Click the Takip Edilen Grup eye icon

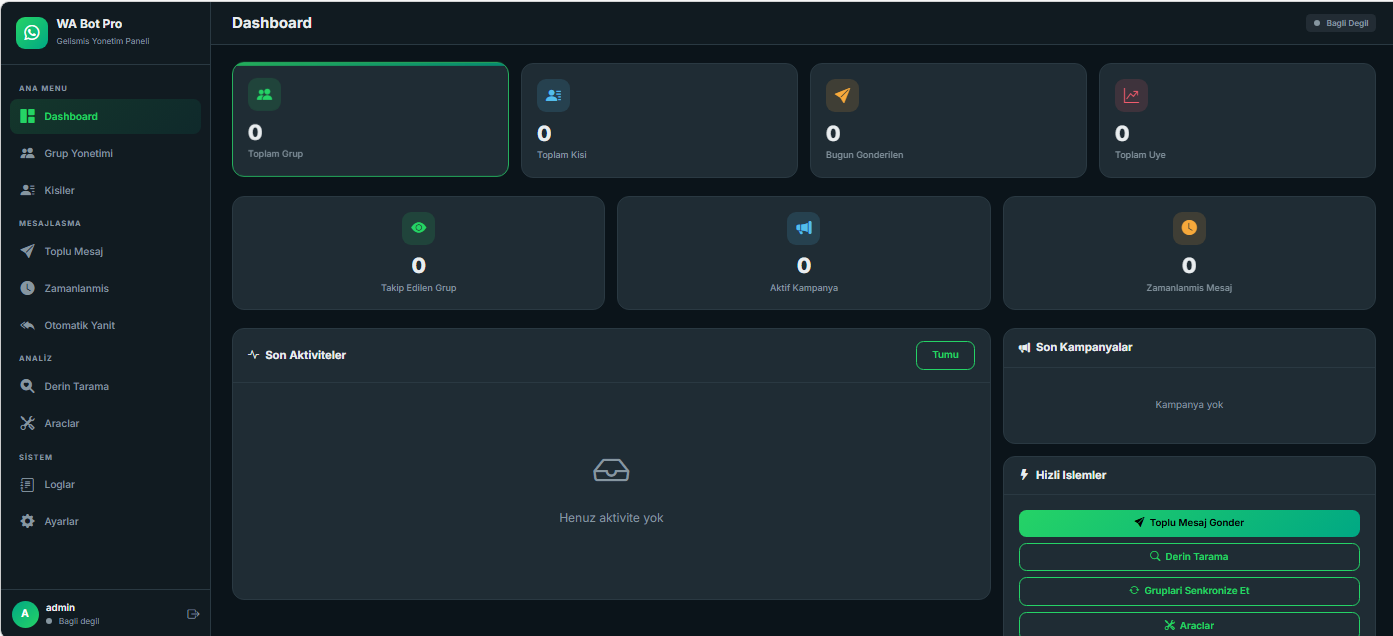(418, 228)
